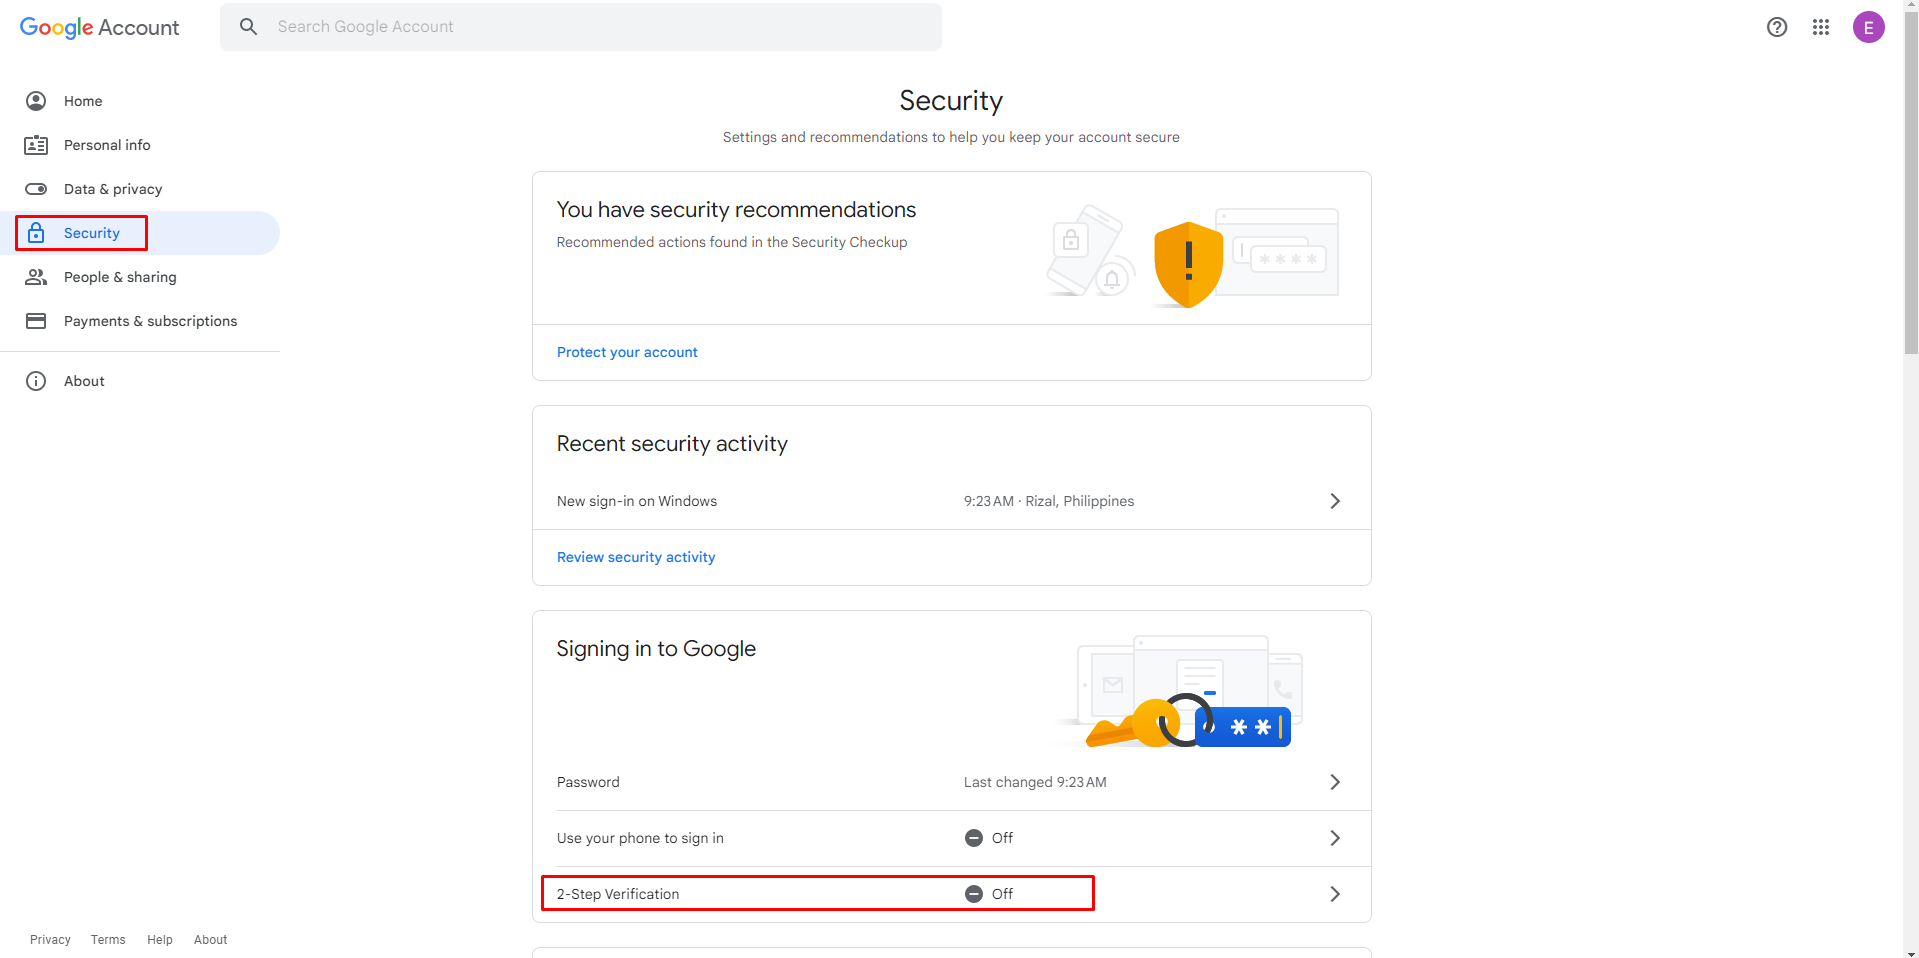Image resolution: width=1919 pixels, height=958 pixels.
Task: Click the Off status icon for phone sign-in
Action: [x=974, y=838]
